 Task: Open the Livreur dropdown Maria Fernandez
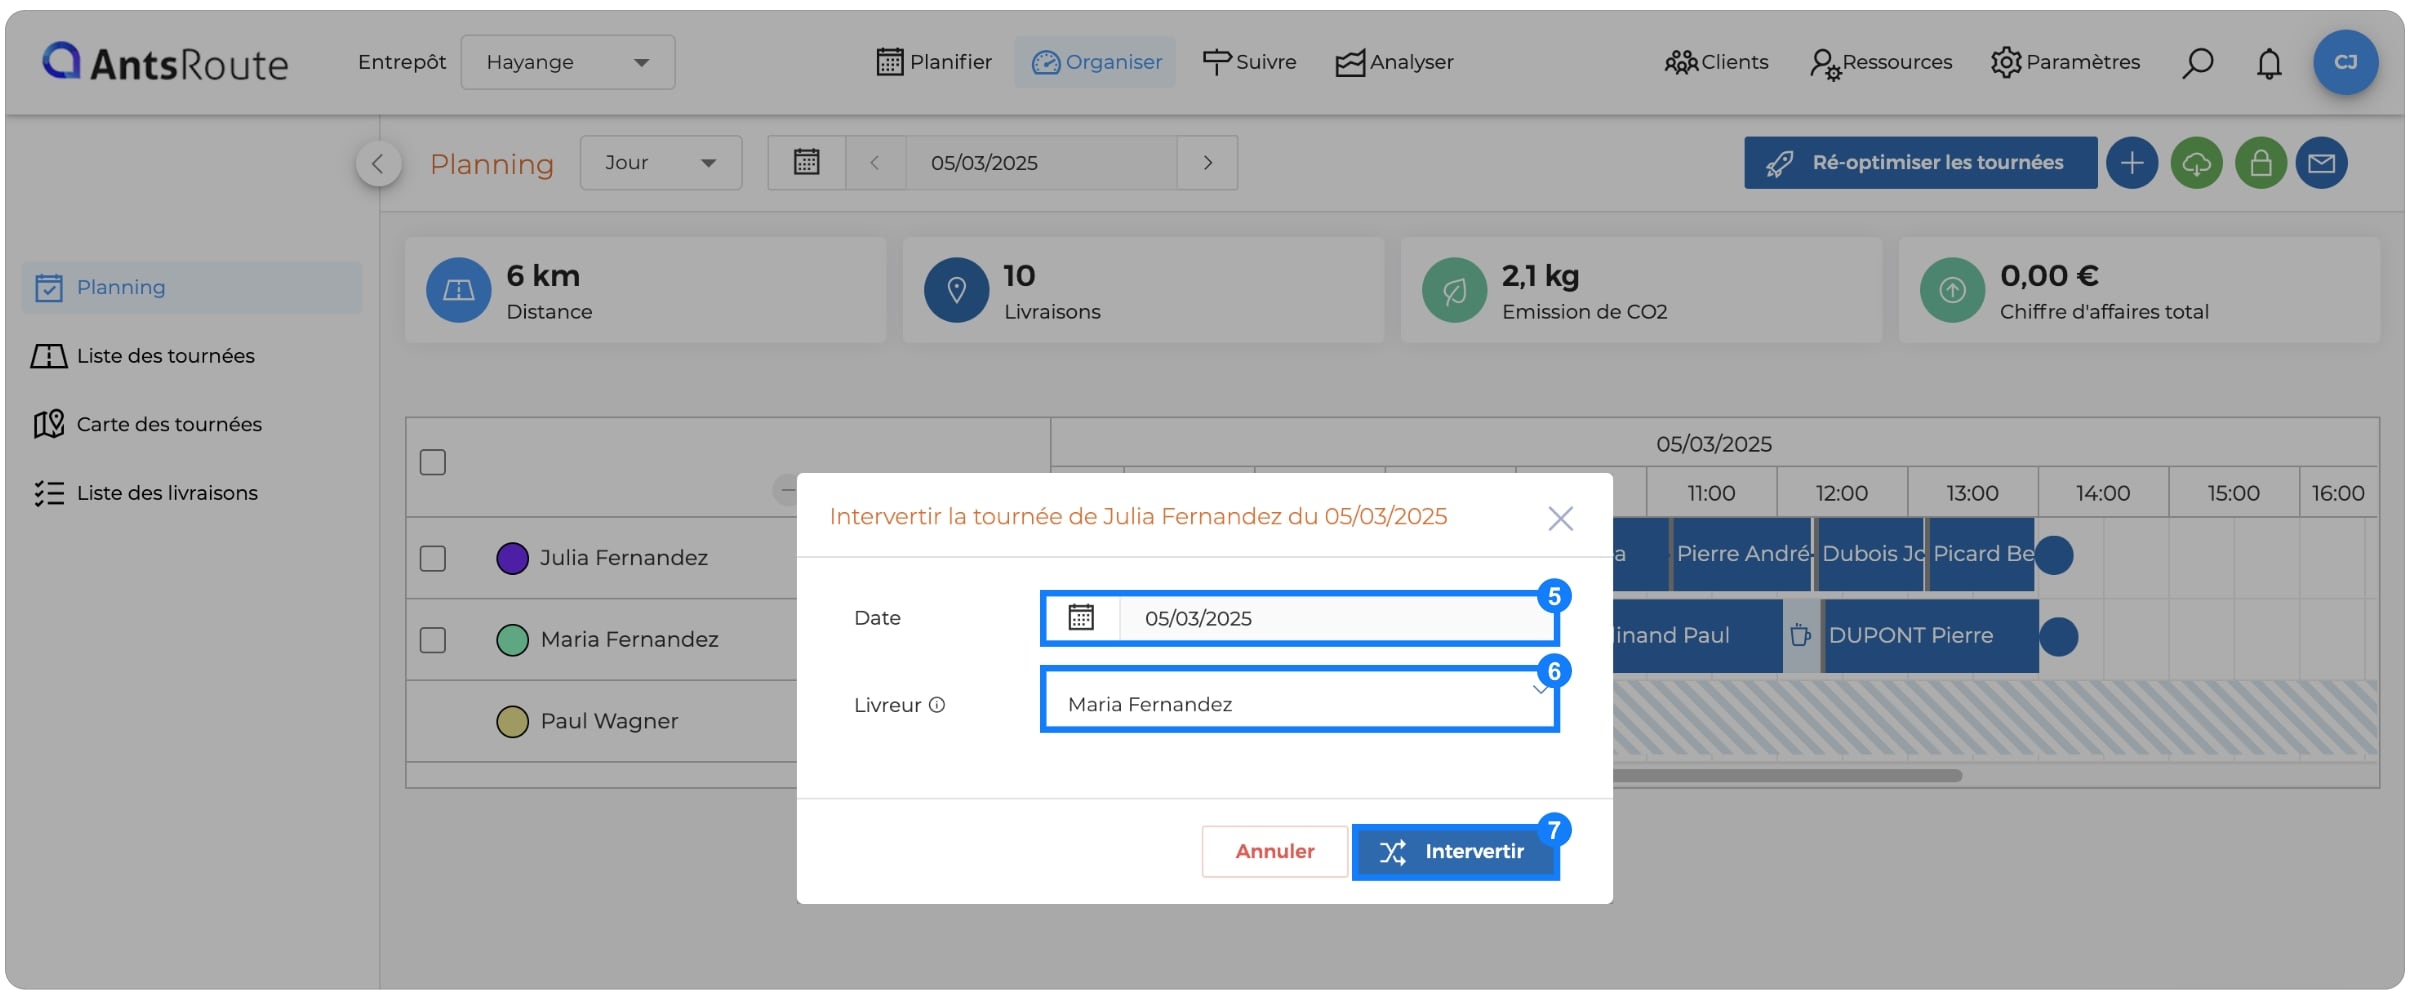tap(1299, 701)
